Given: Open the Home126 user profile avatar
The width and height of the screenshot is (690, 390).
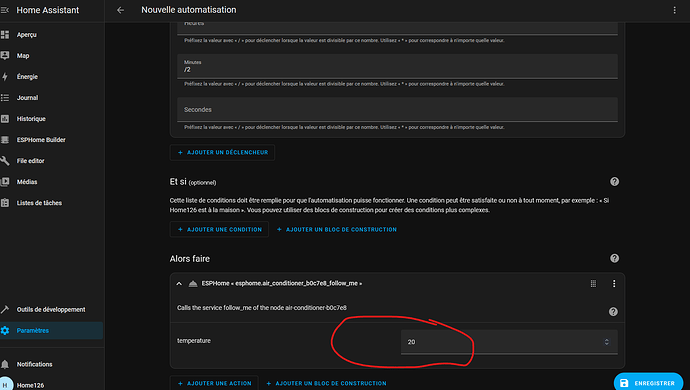Looking at the screenshot, I should point(6,384).
